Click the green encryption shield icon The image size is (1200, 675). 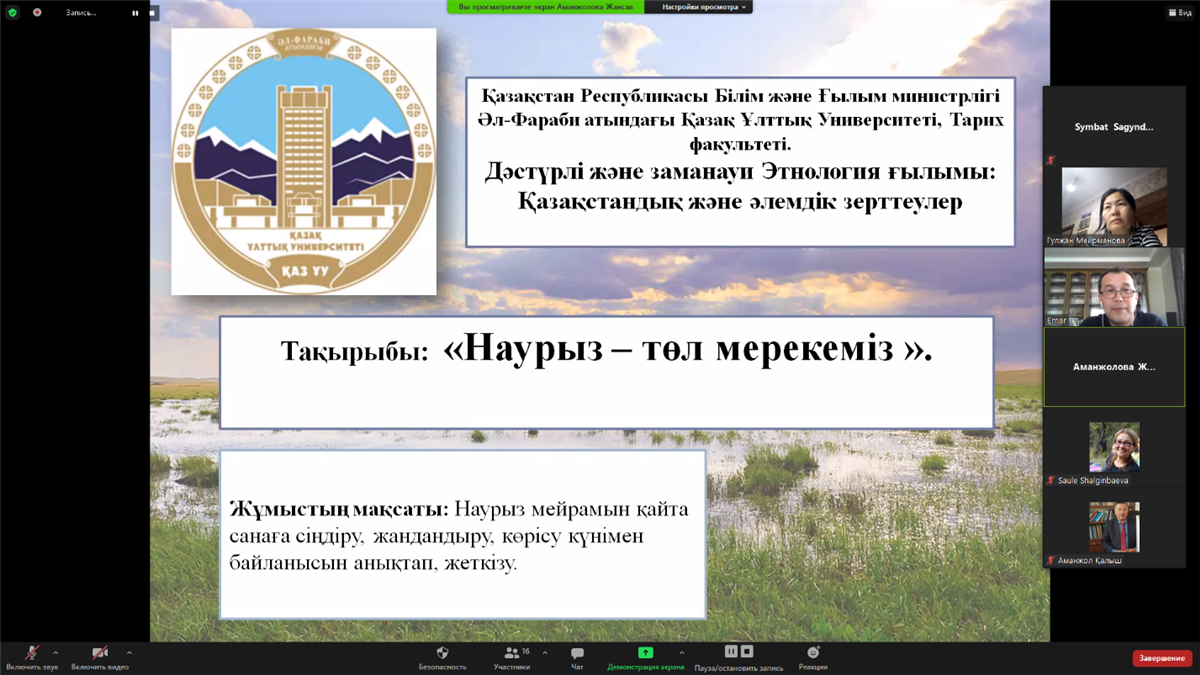(12, 12)
